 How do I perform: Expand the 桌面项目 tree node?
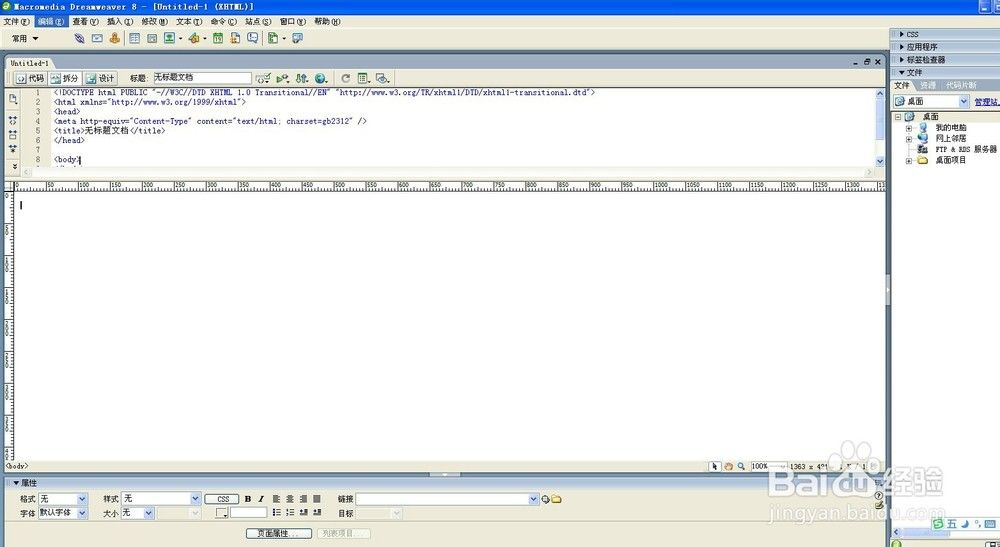(909, 161)
